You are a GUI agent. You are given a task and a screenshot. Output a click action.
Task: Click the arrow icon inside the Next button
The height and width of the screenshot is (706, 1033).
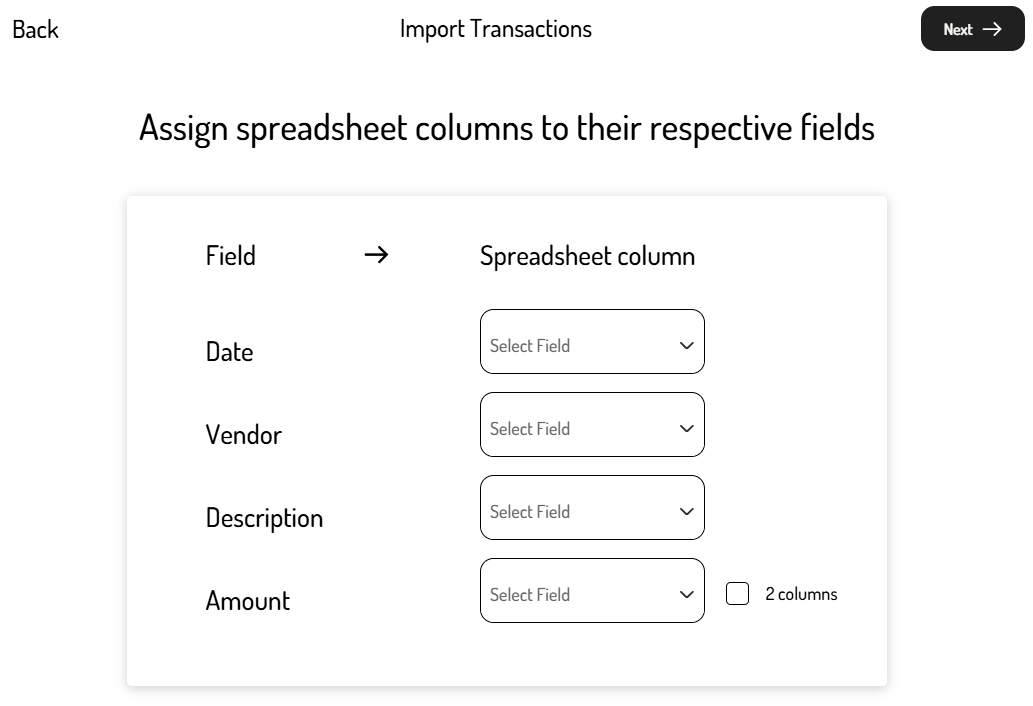pos(991,29)
